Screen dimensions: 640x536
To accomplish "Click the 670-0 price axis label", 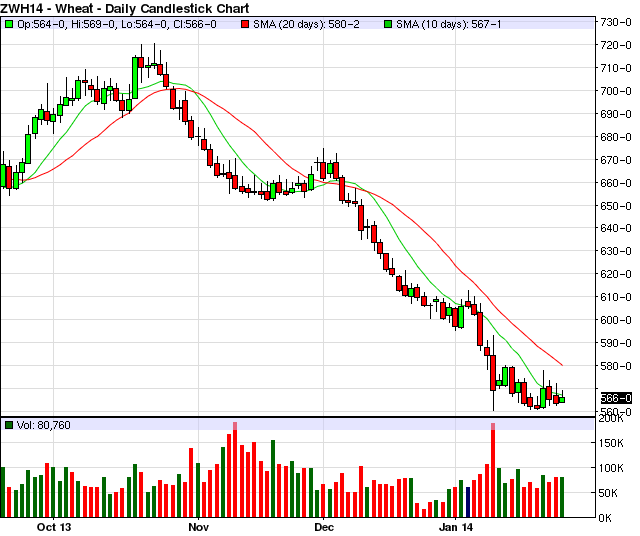I will pos(616,160).
